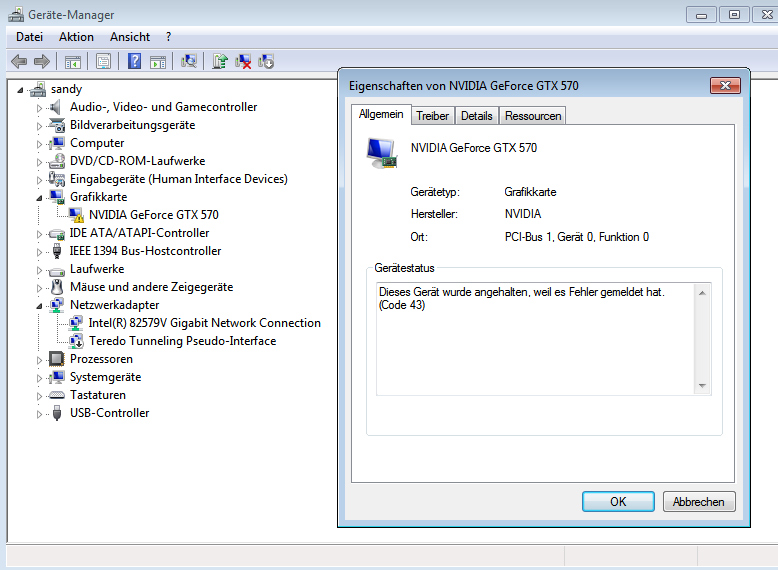Click the USB-Controller plug icon

(57, 413)
